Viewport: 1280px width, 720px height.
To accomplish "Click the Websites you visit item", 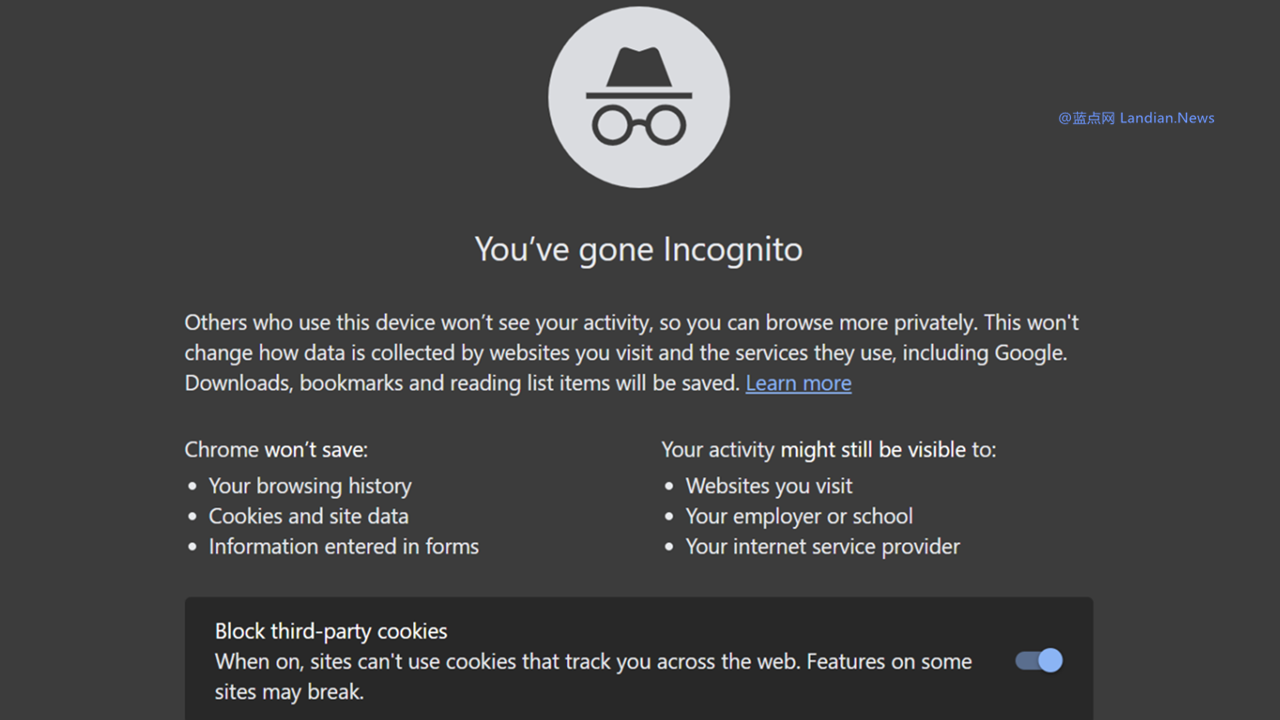I will click(769, 486).
